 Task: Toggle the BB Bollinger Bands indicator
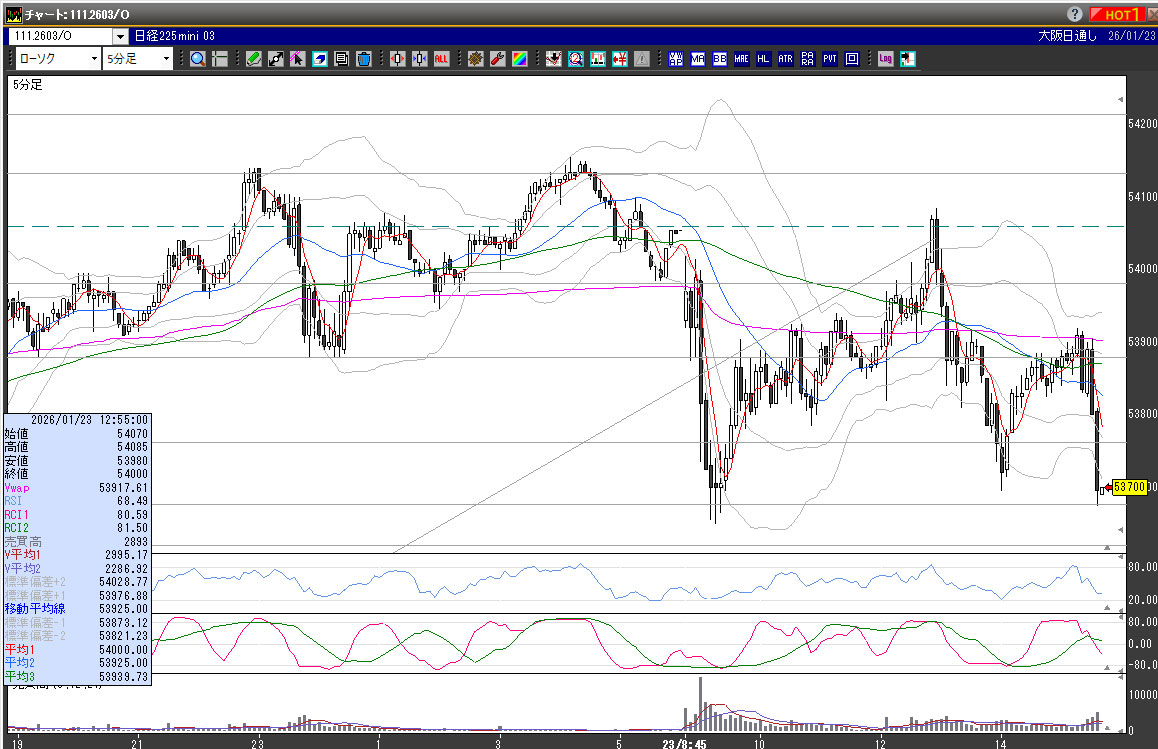[x=719, y=59]
